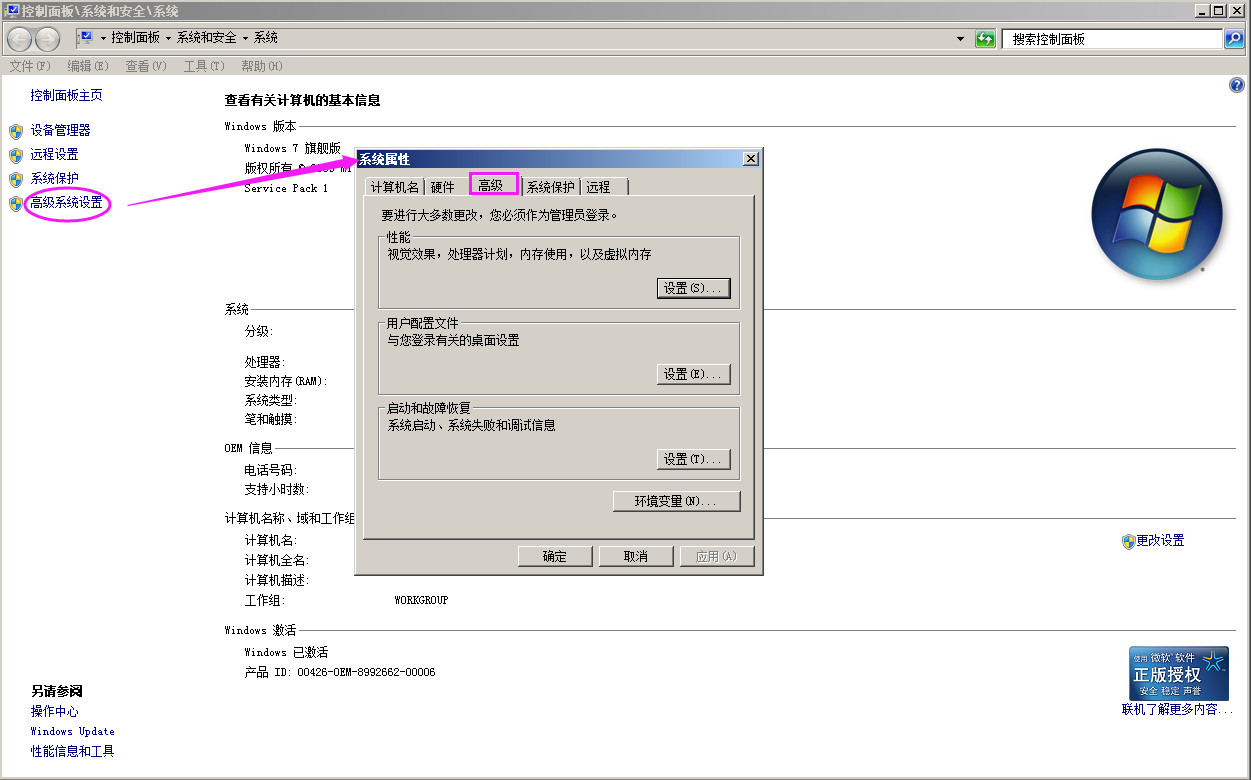Open 性能信息和工具 link
The height and width of the screenshot is (780, 1251).
72,751
